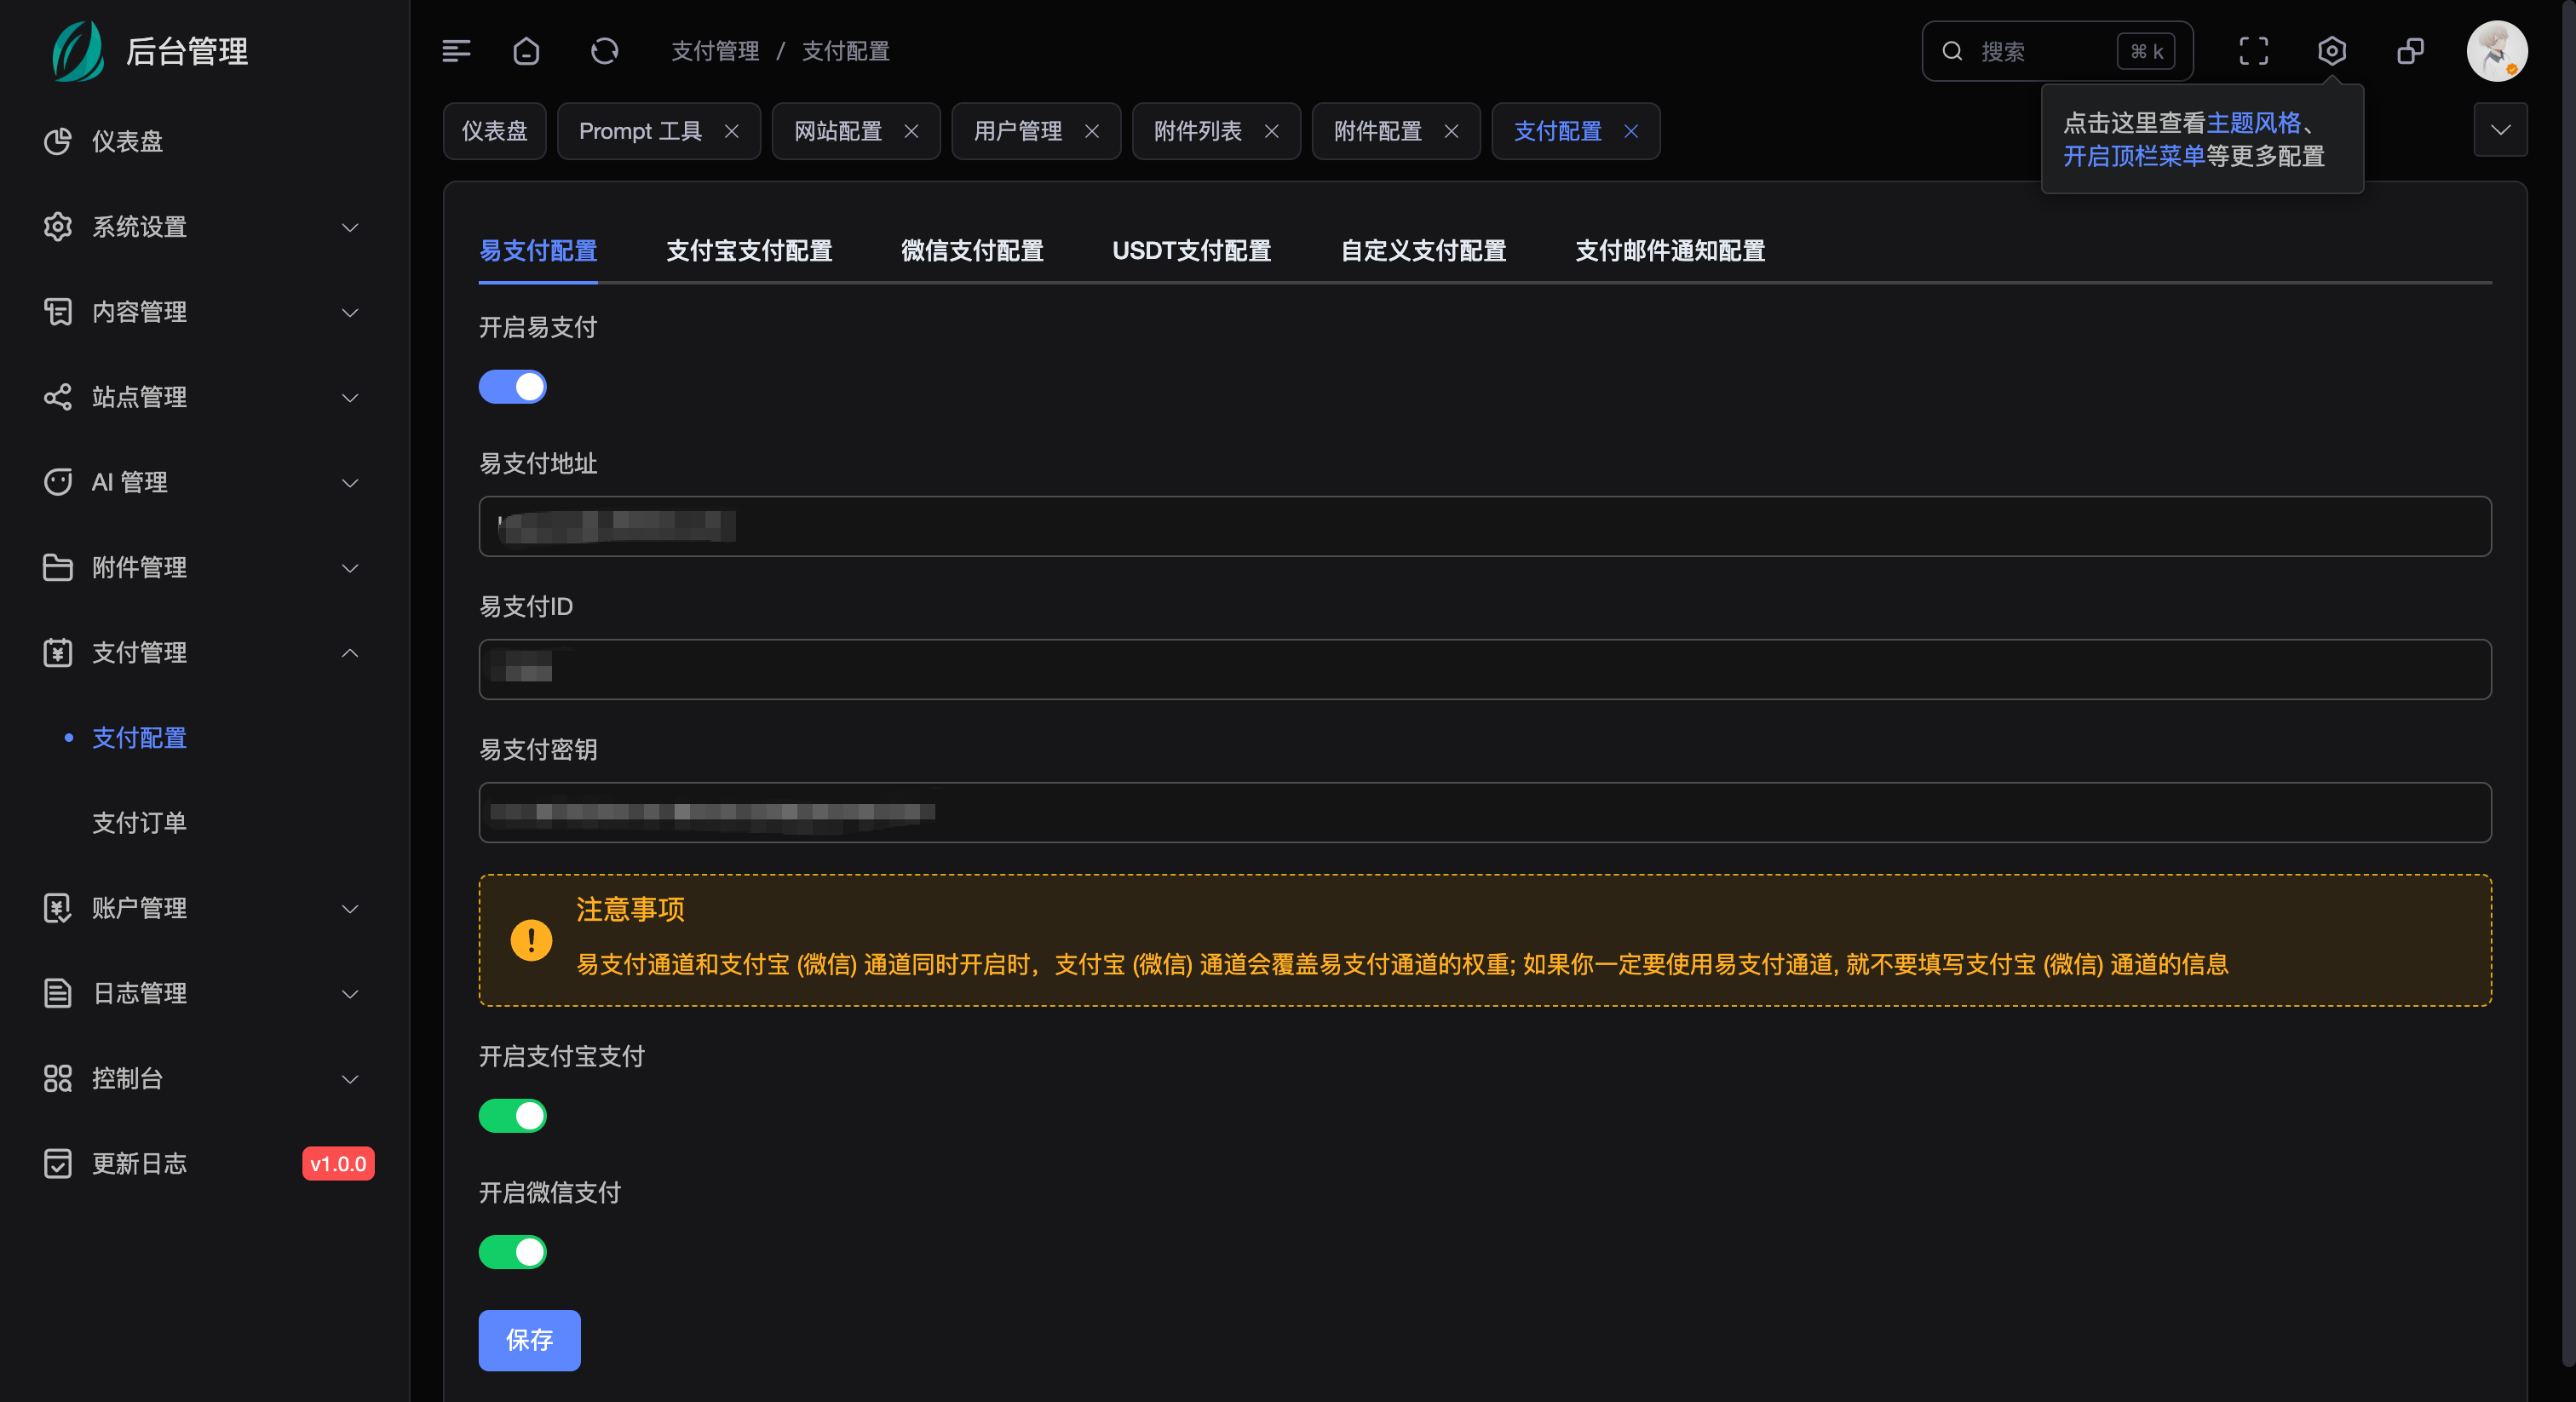Click the 易支付ID input field
Viewport: 2576px width, 1402px height.
tap(1484, 669)
